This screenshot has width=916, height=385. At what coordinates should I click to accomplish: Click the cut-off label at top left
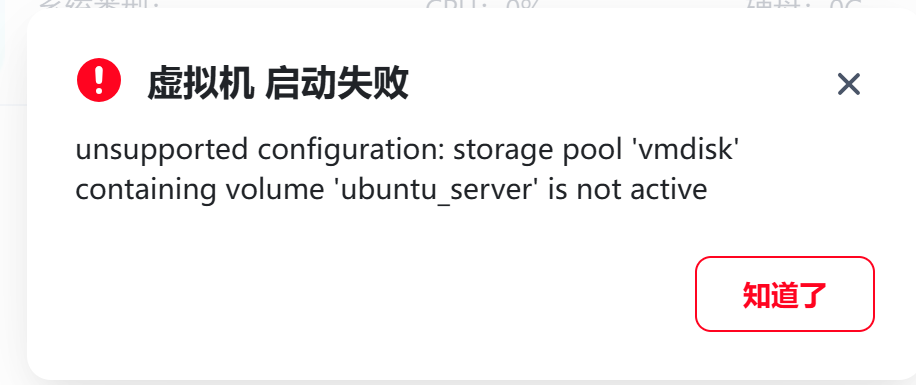tap(99, 5)
